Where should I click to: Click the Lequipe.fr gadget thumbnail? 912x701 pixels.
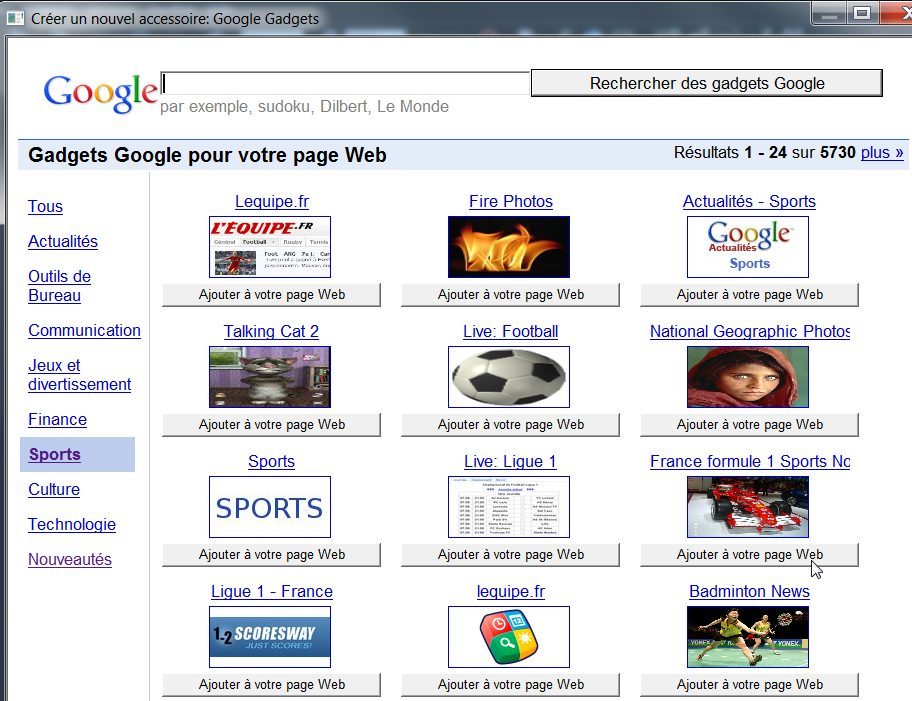(x=270, y=247)
